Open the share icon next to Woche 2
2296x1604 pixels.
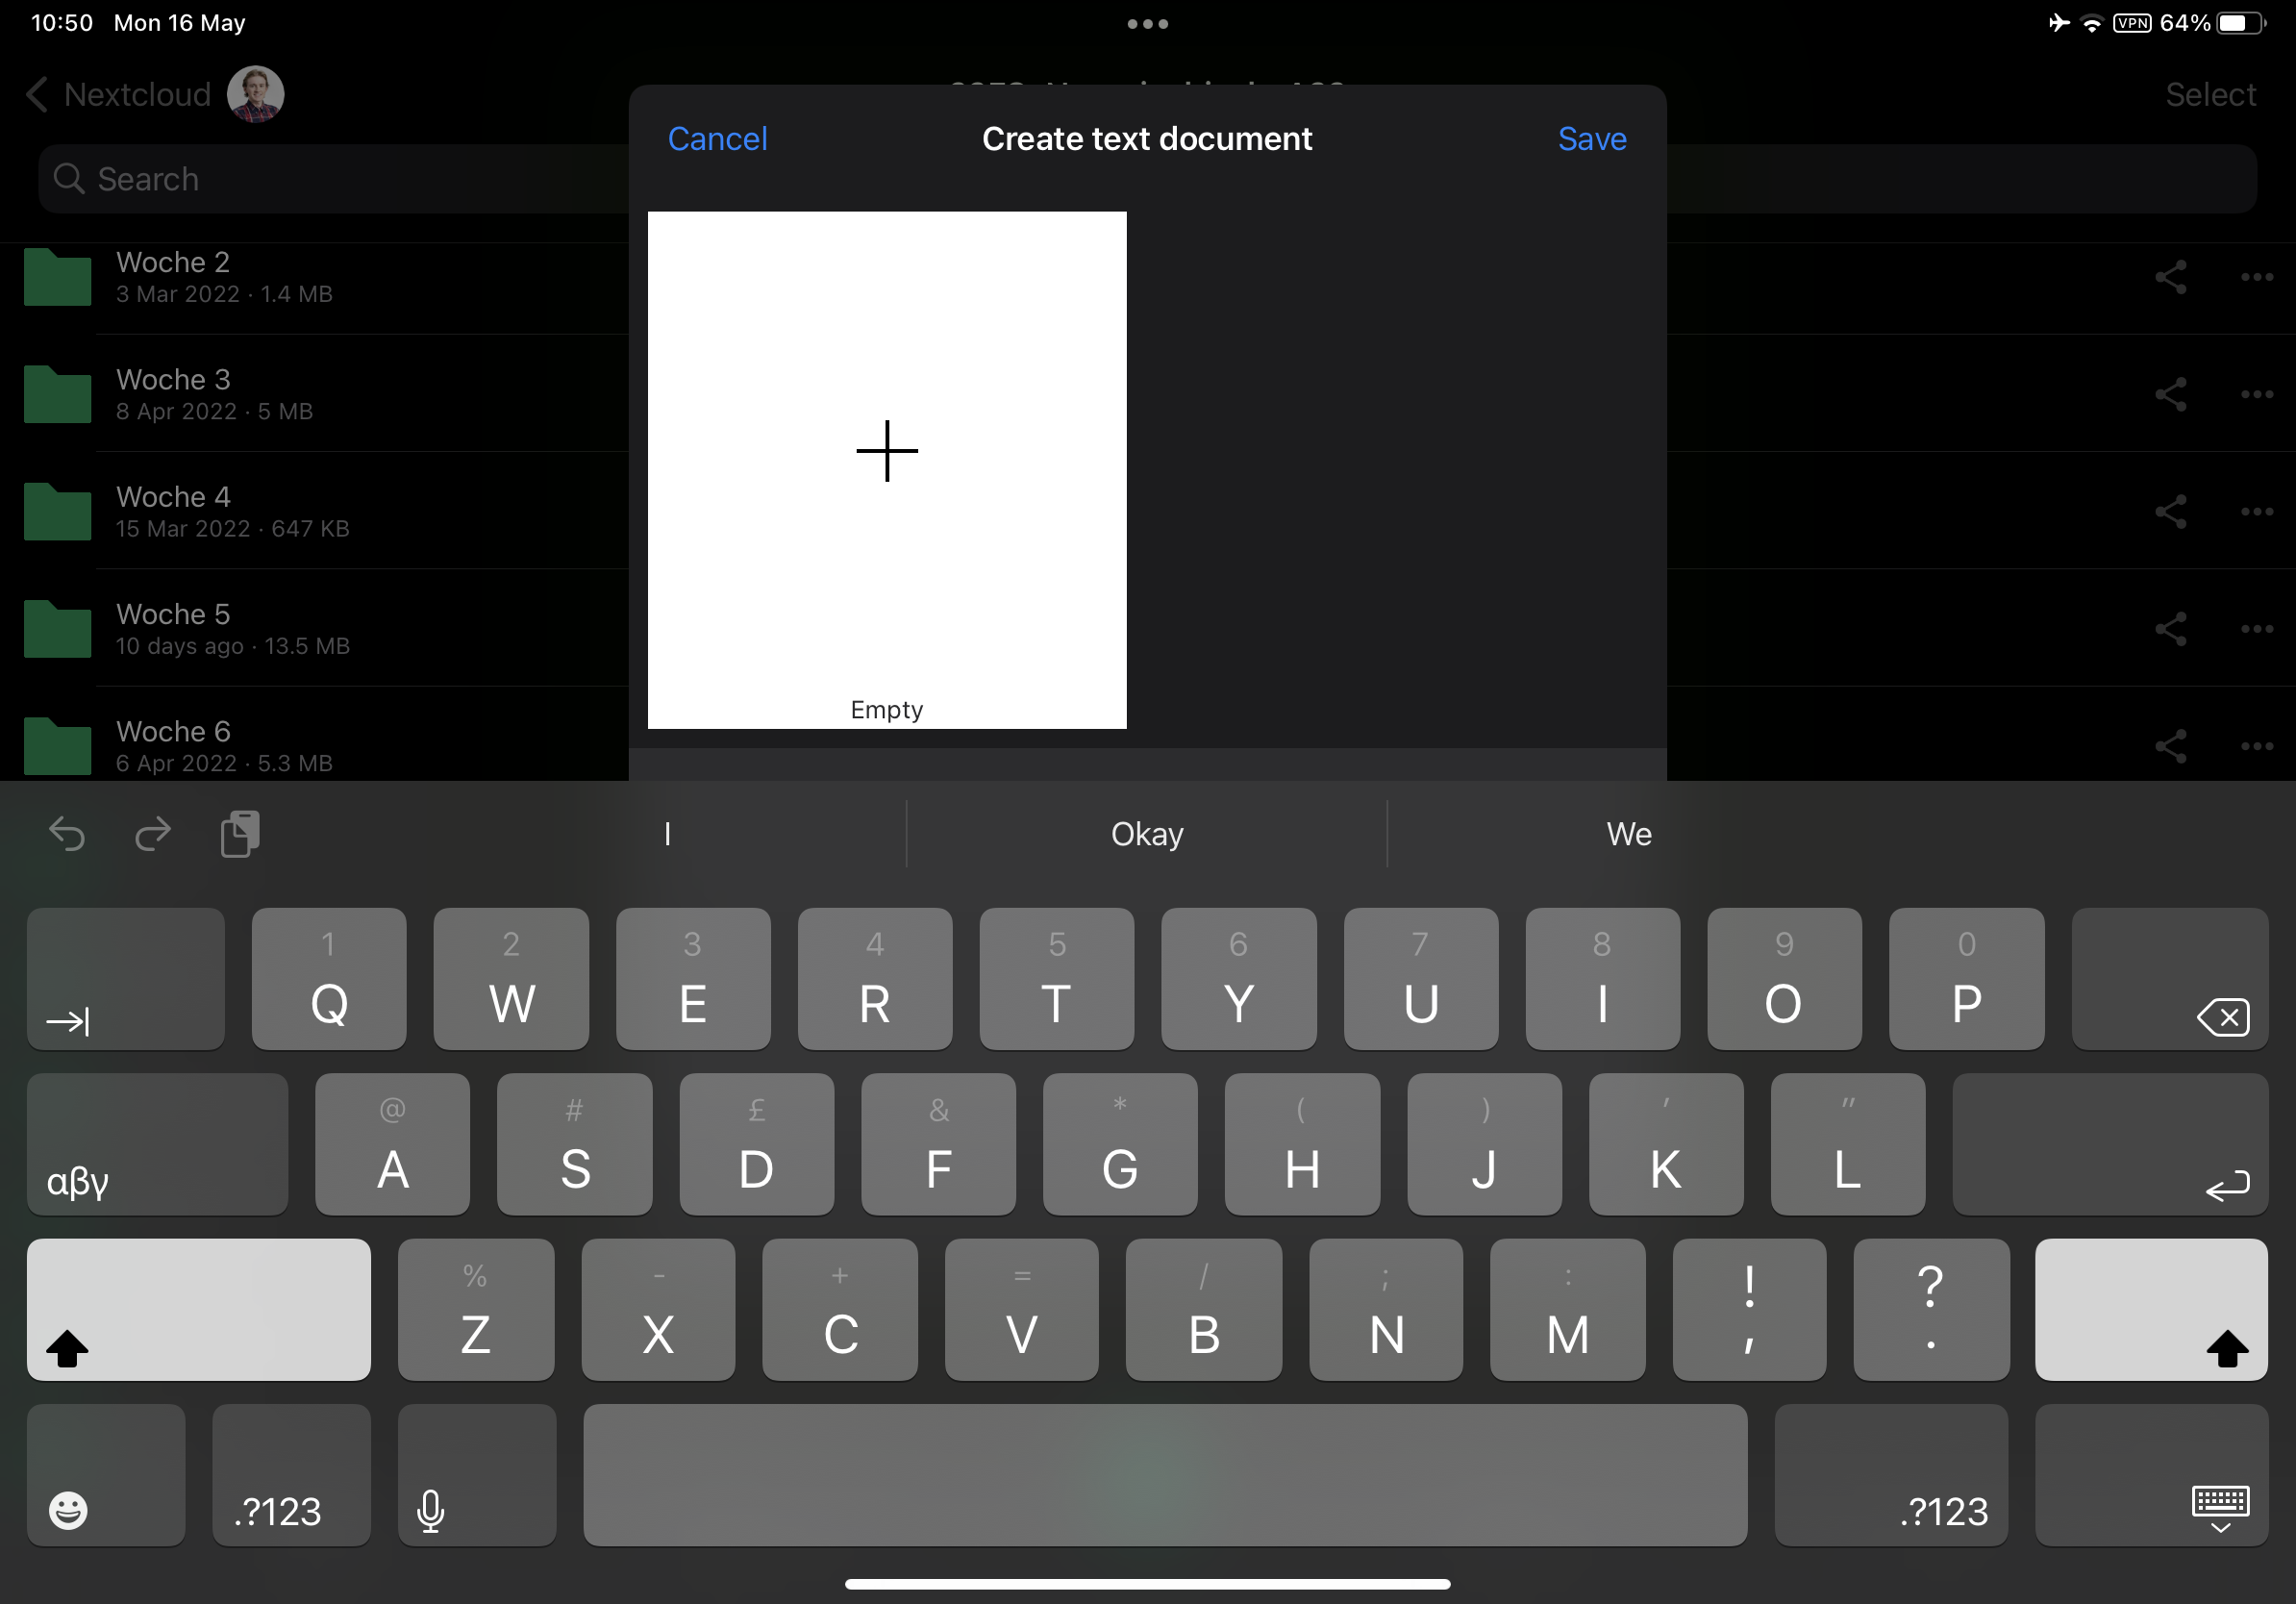(2172, 277)
